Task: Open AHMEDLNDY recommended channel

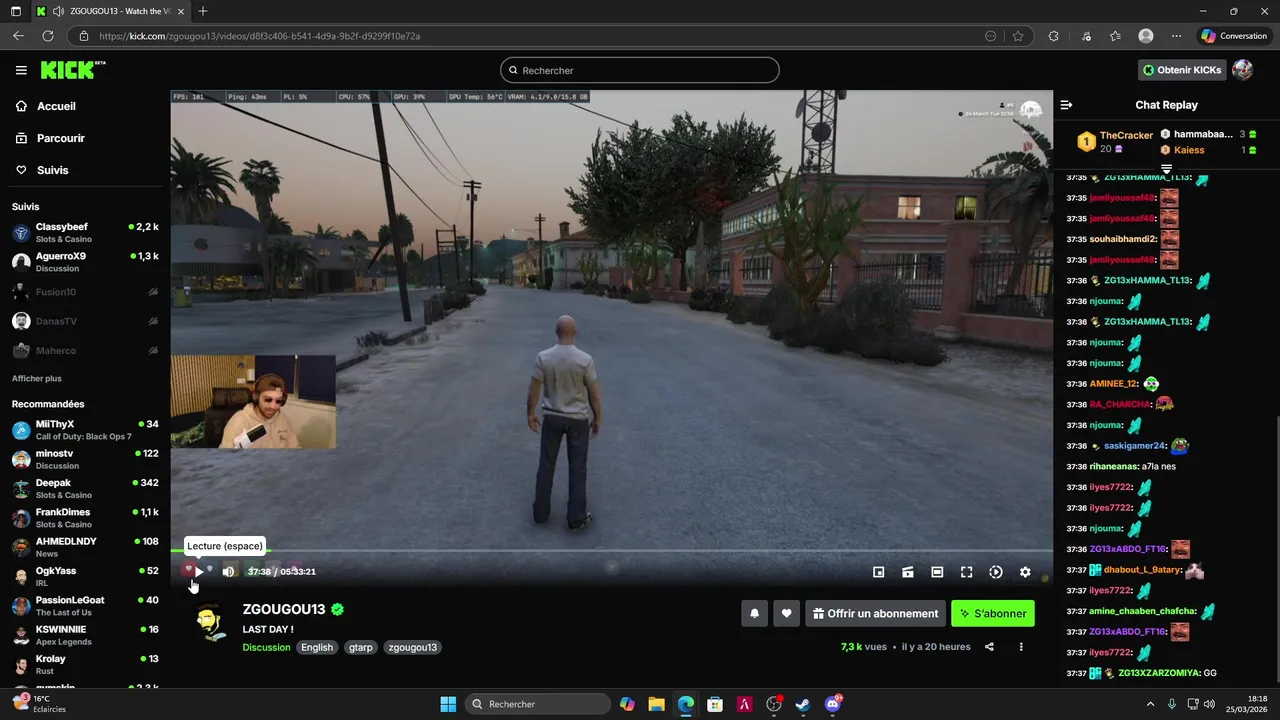Action: (x=85, y=547)
